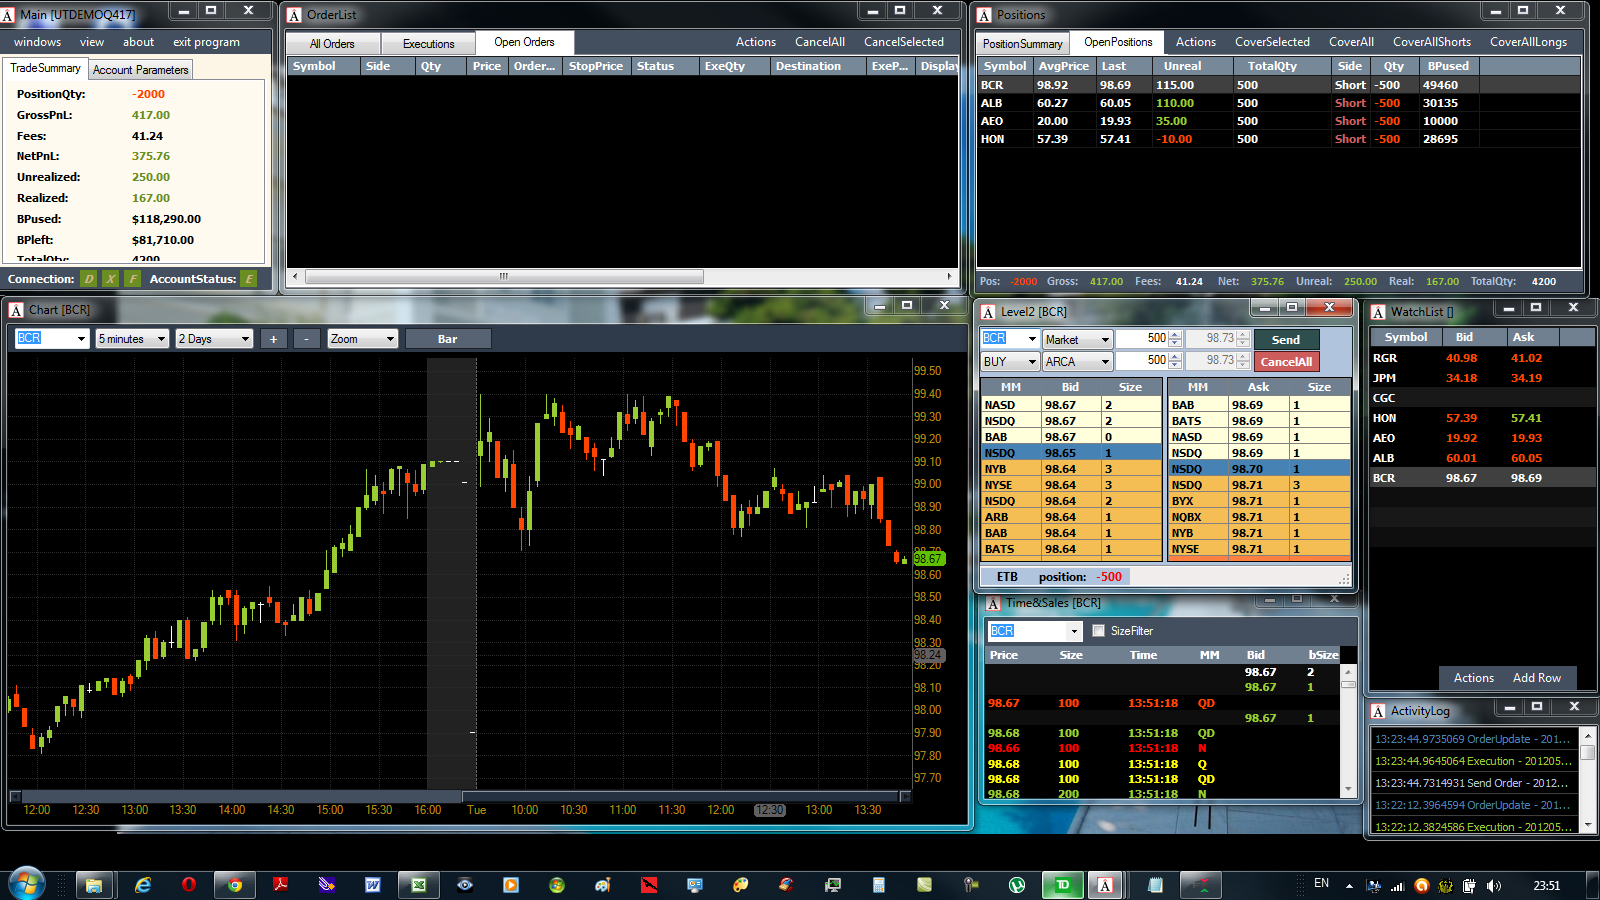Image resolution: width=1600 pixels, height=900 pixels.
Task: Click the plus zoom-in button on Chart toolbar
Action: pyautogui.click(x=273, y=339)
